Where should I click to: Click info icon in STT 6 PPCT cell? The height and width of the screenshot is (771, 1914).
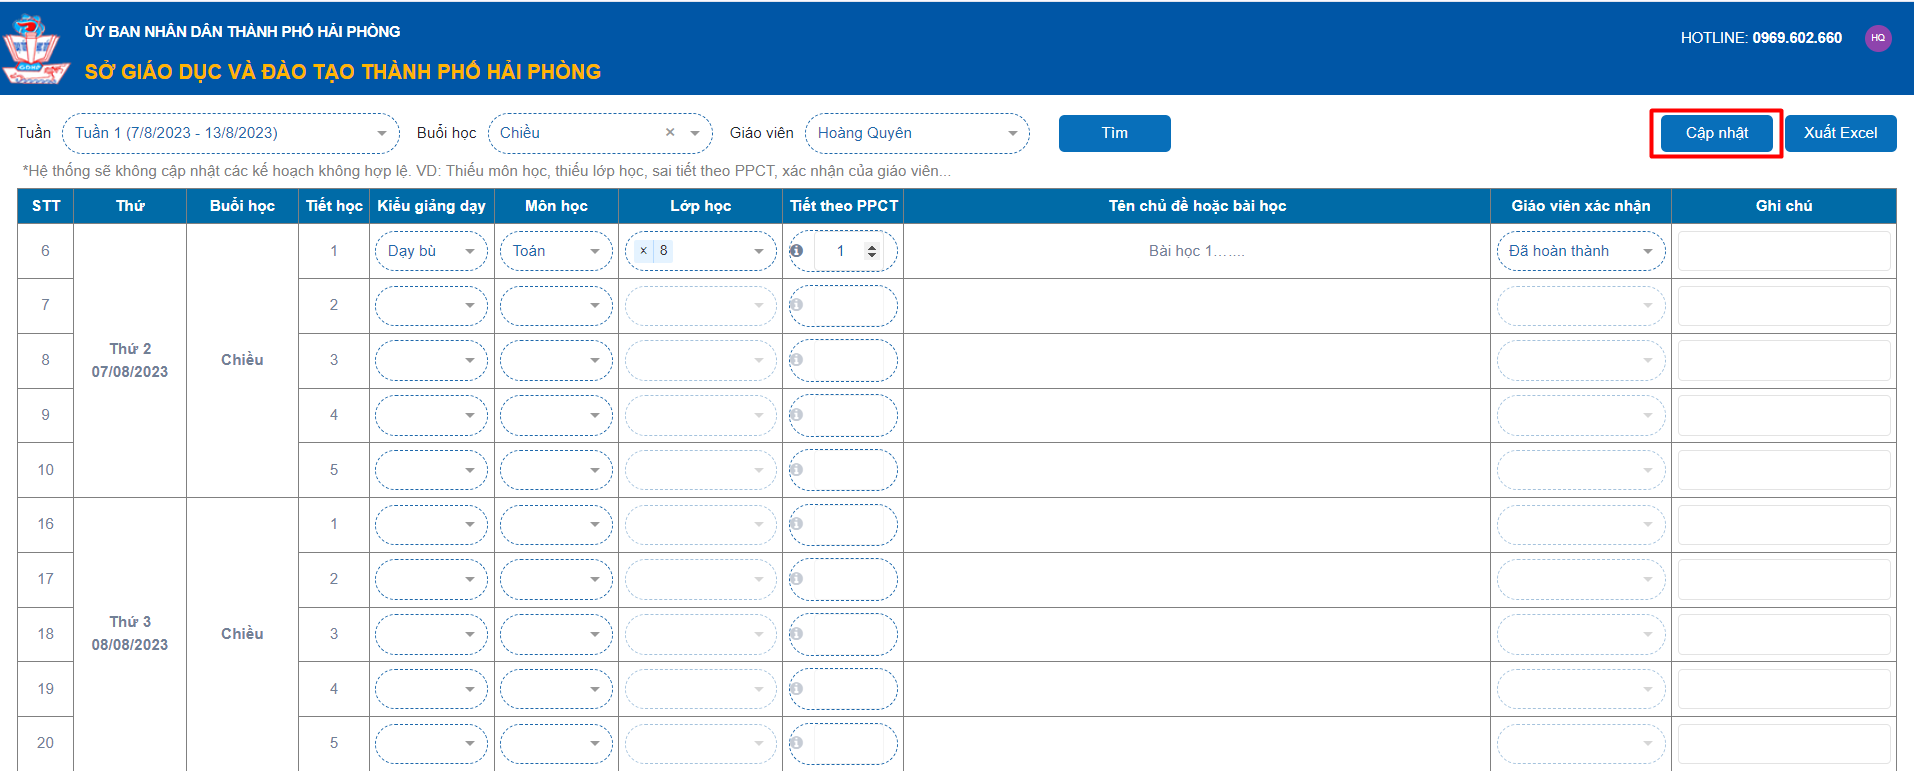pyautogui.click(x=796, y=251)
